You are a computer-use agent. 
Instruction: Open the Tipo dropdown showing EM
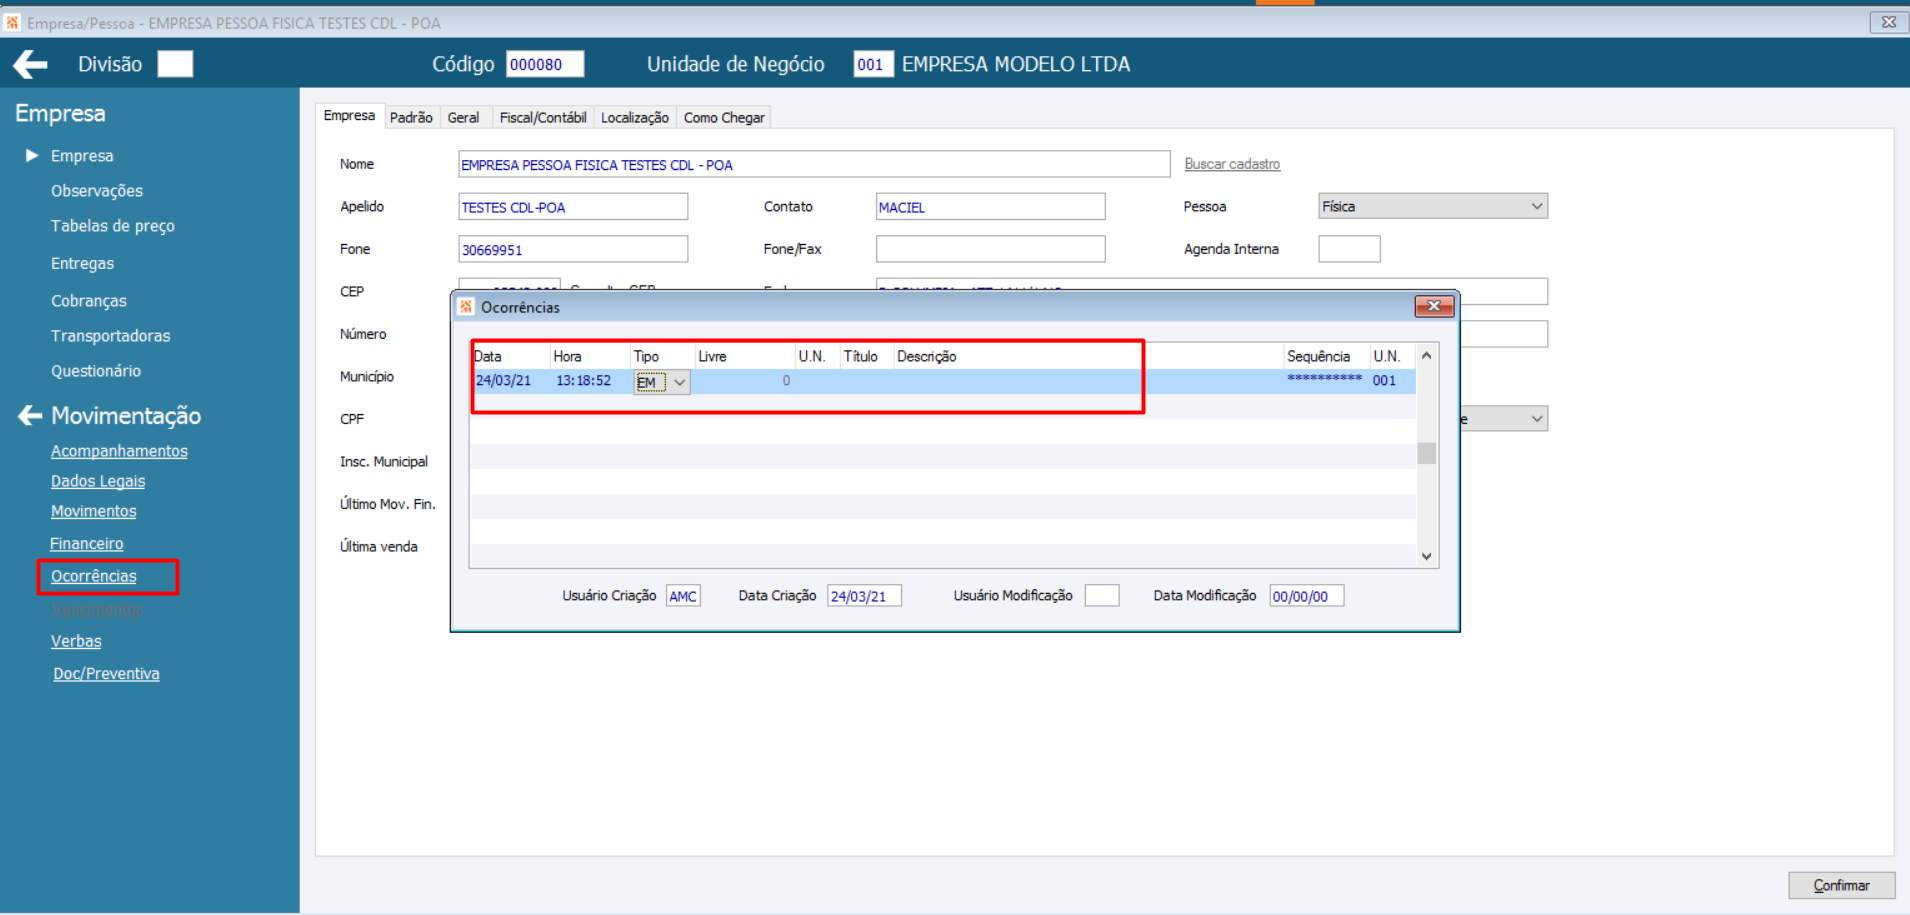pos(661,382)
